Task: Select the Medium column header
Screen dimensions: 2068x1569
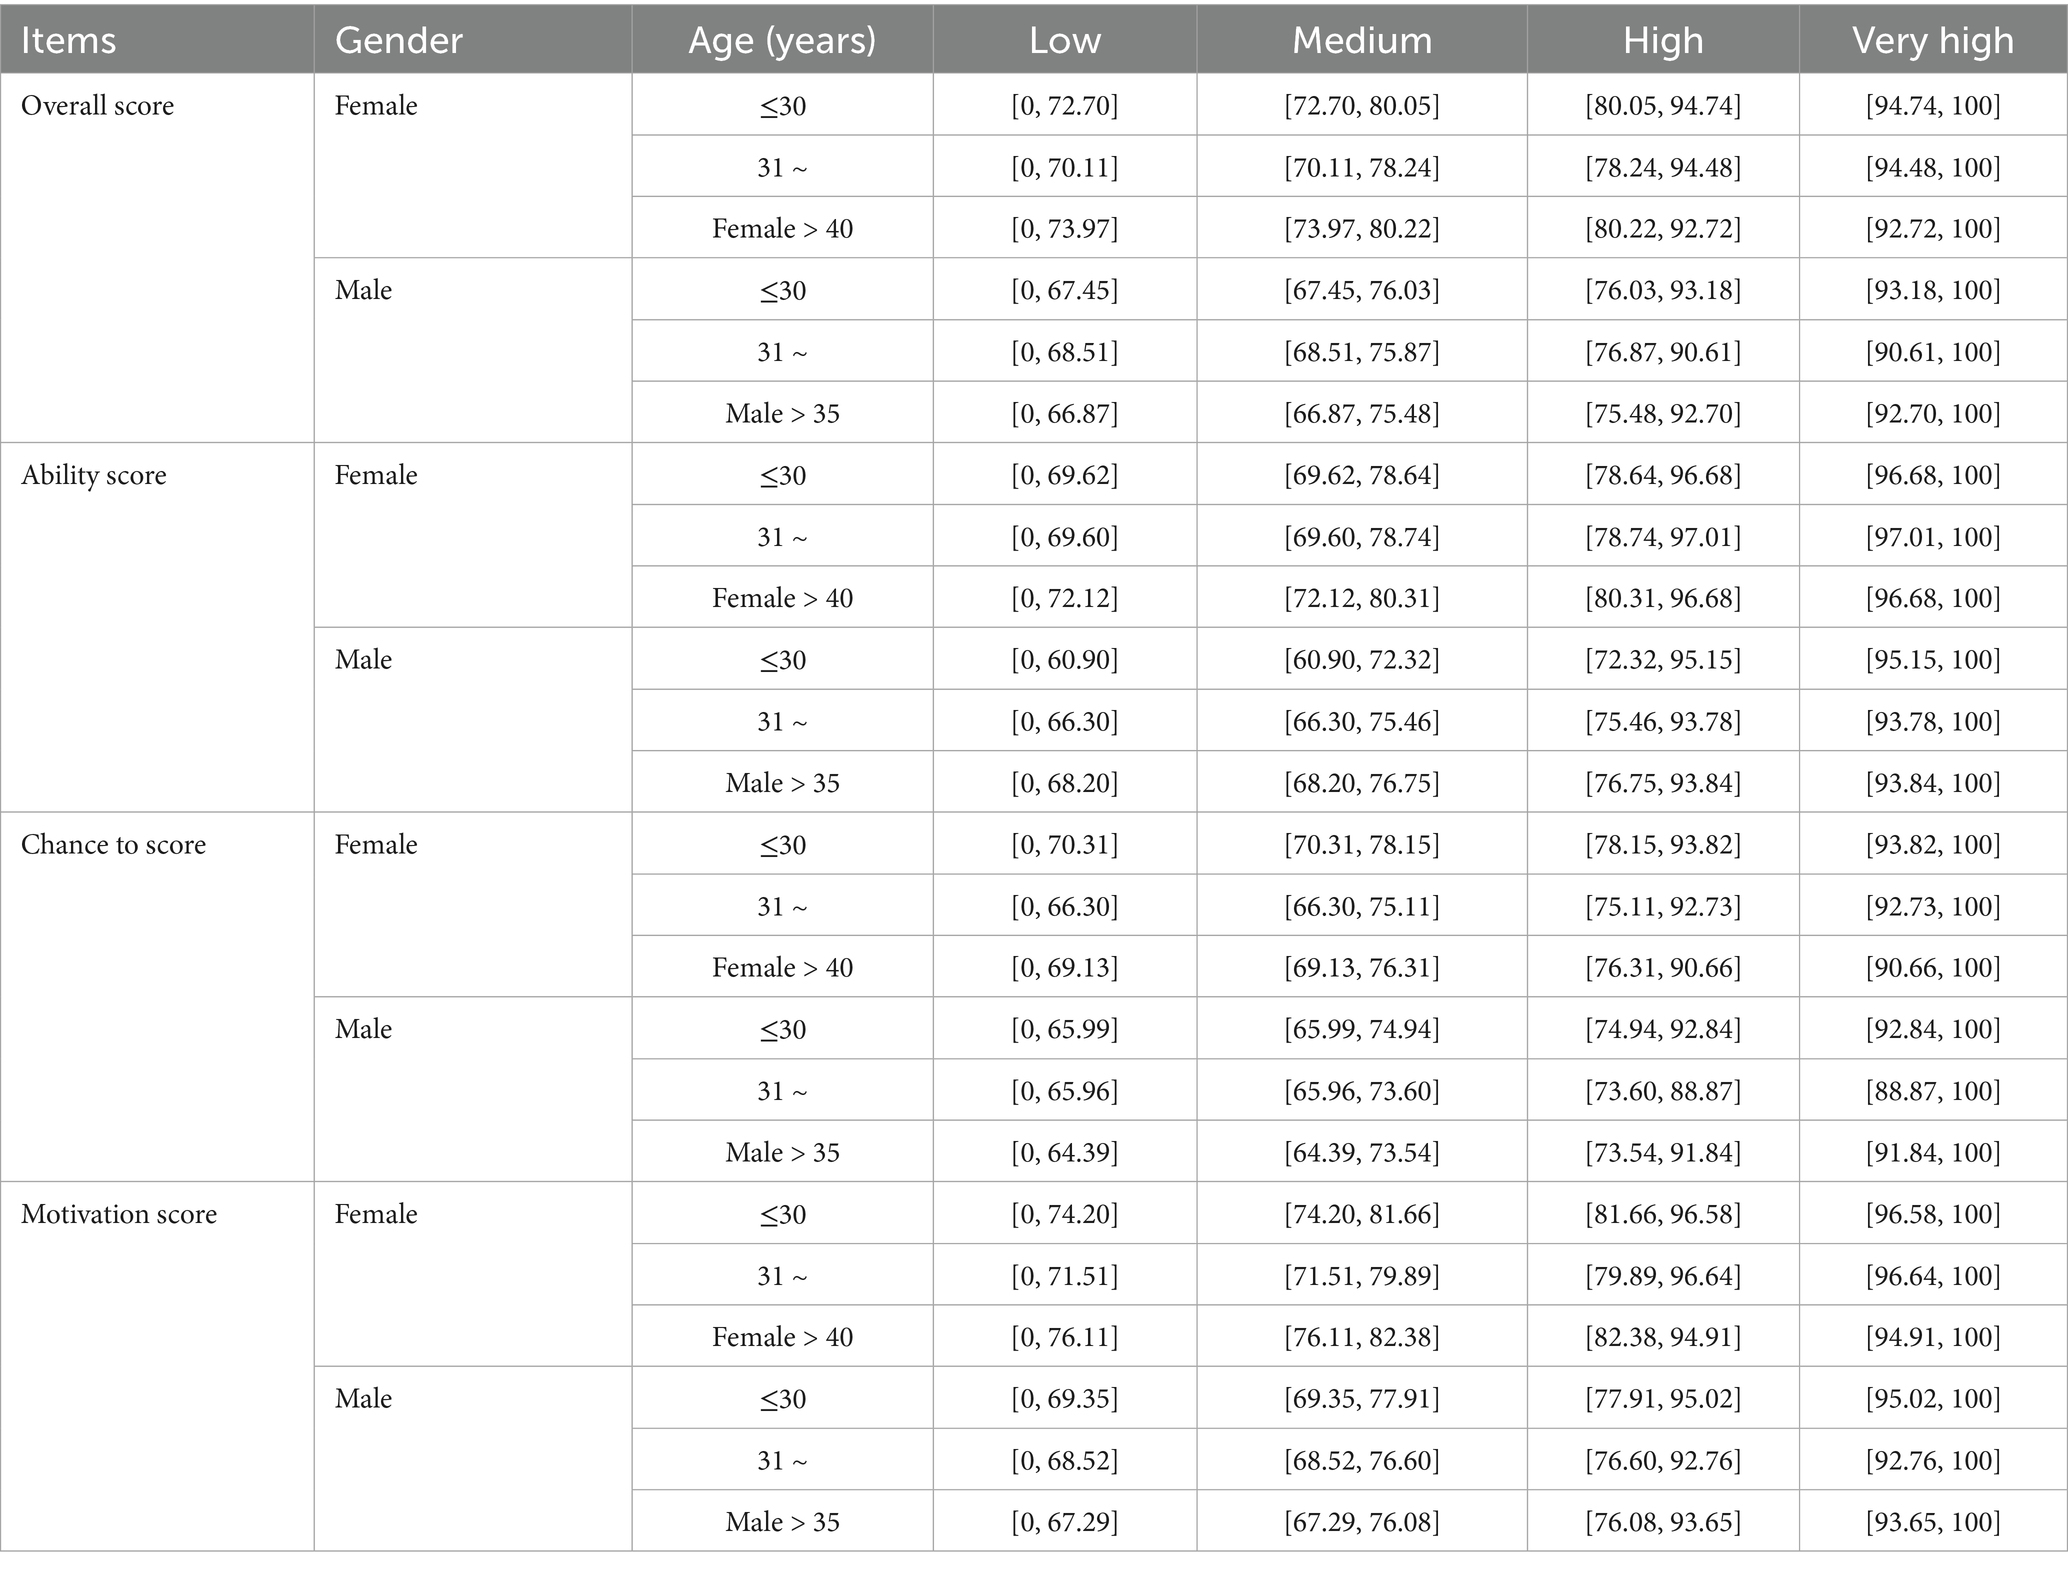Action: click(x=1361, y=41)
